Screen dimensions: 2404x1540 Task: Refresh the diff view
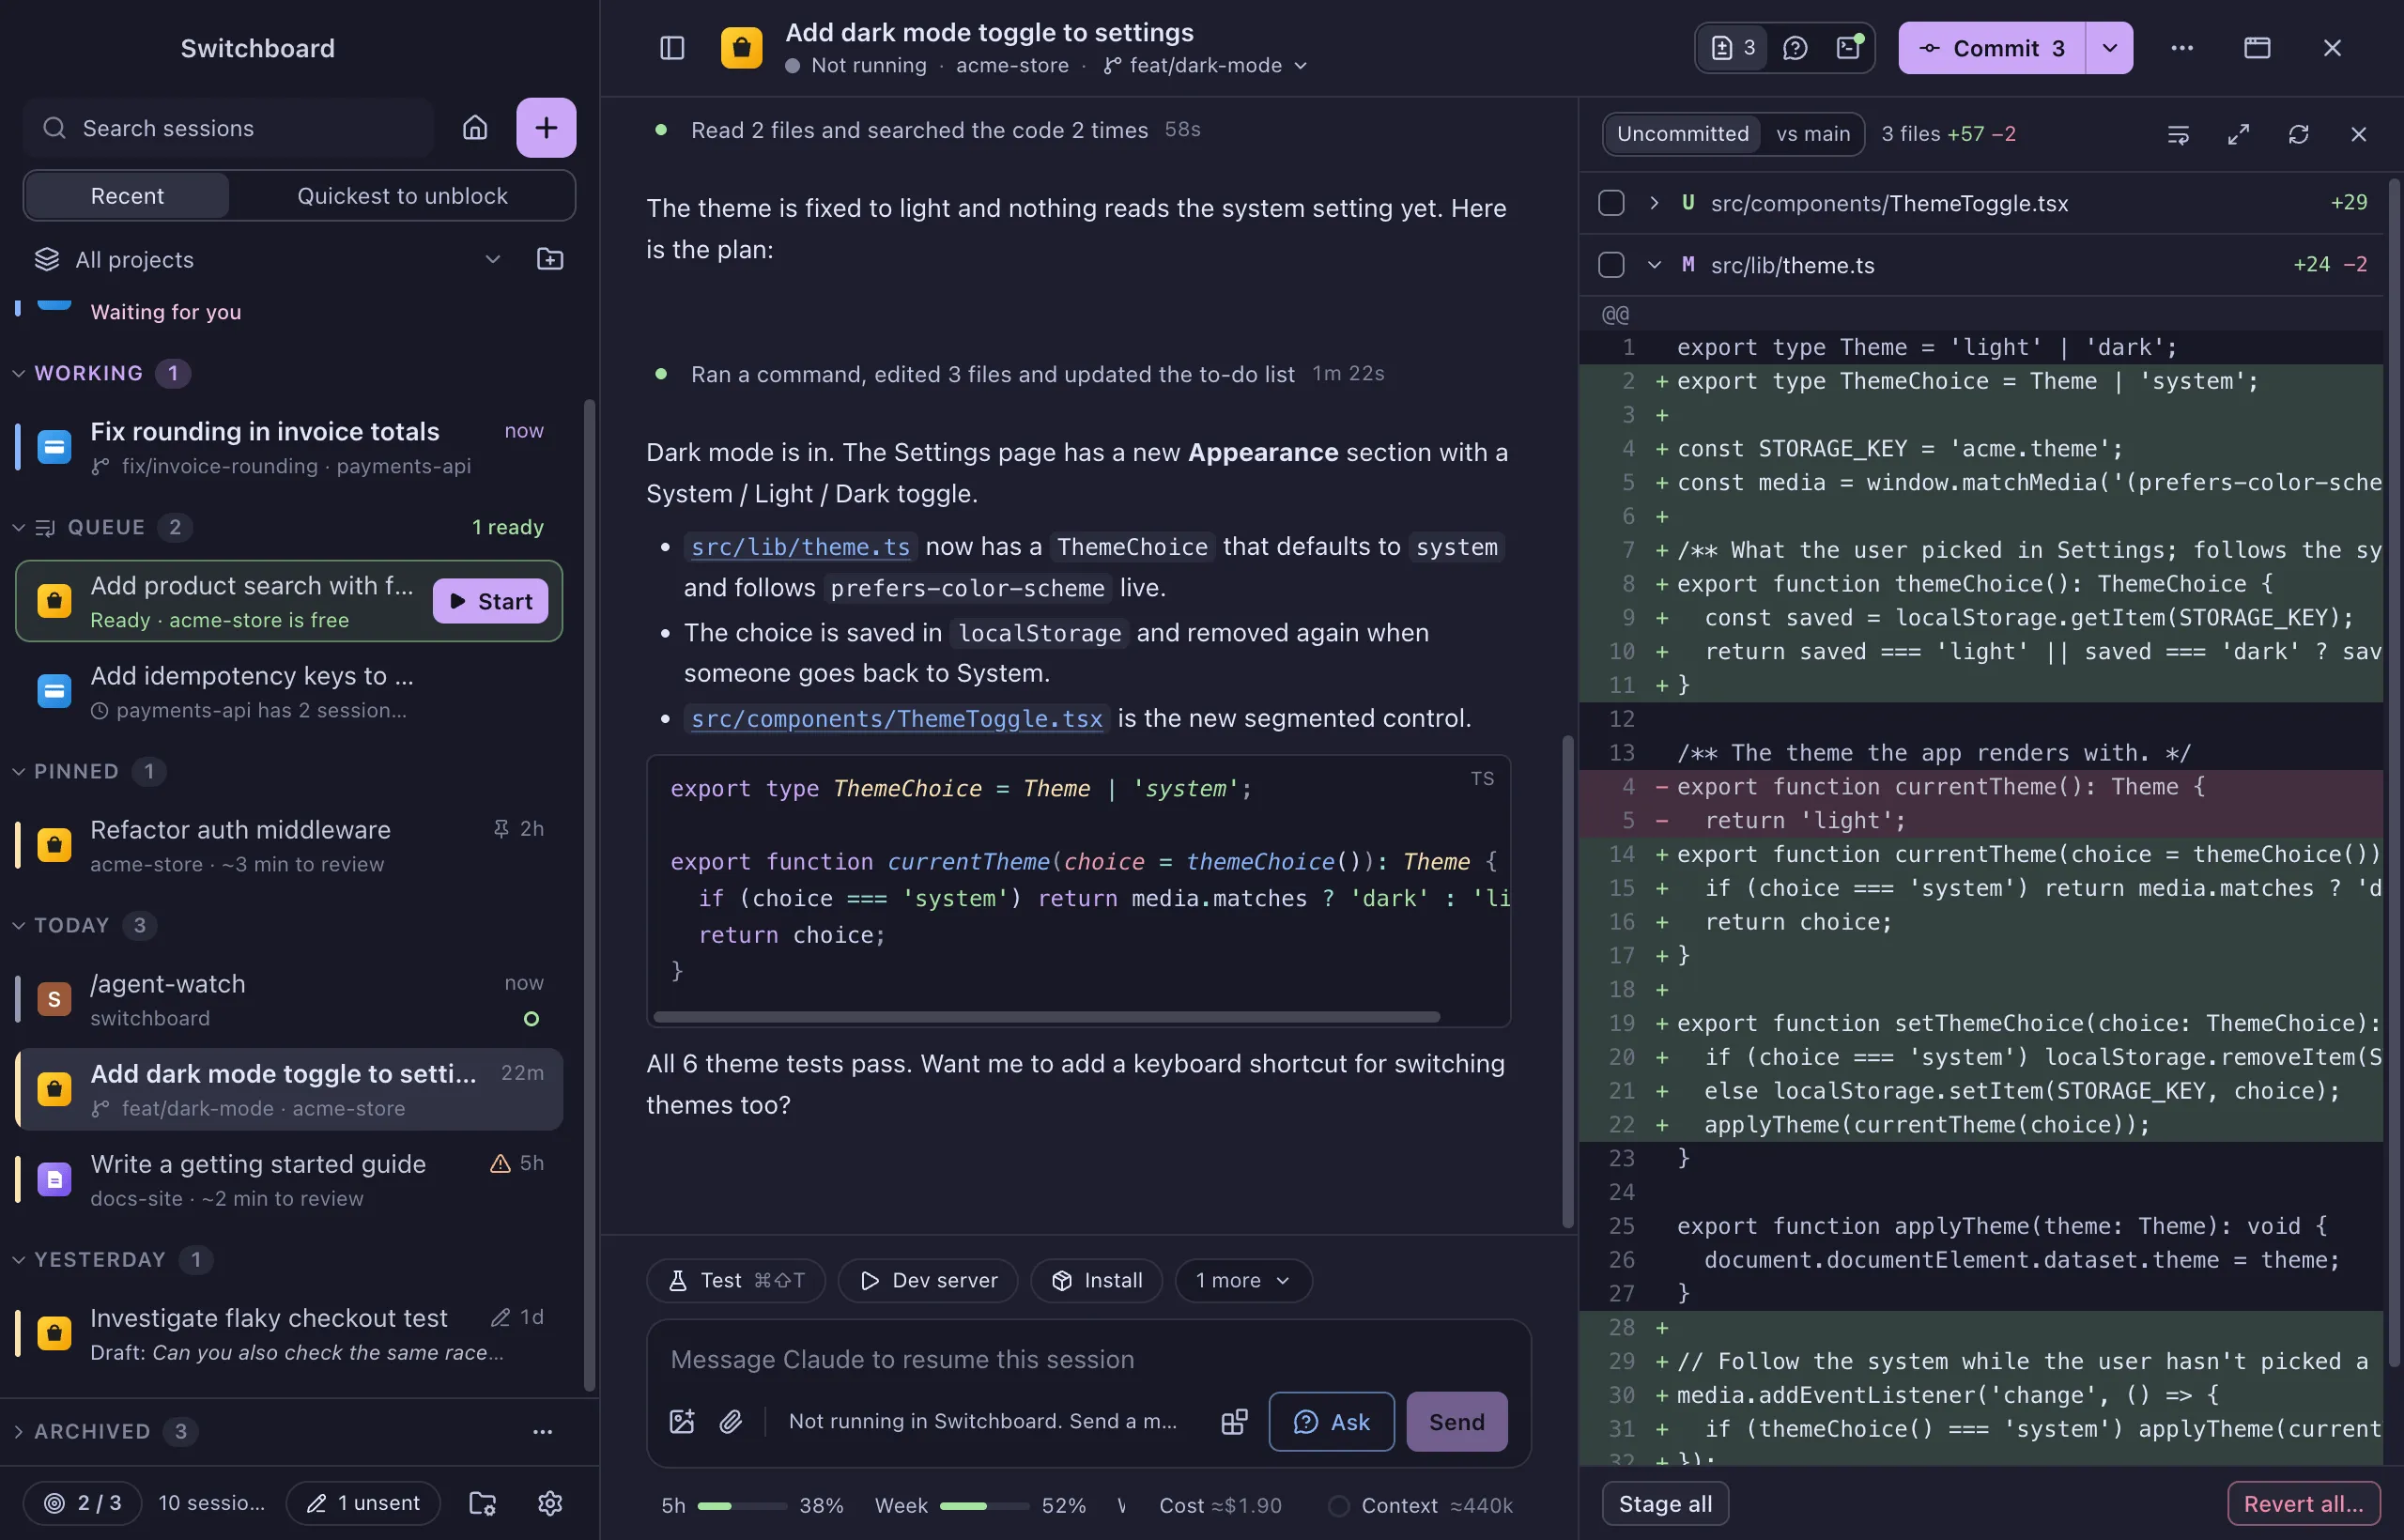[x=2298, y=134]
